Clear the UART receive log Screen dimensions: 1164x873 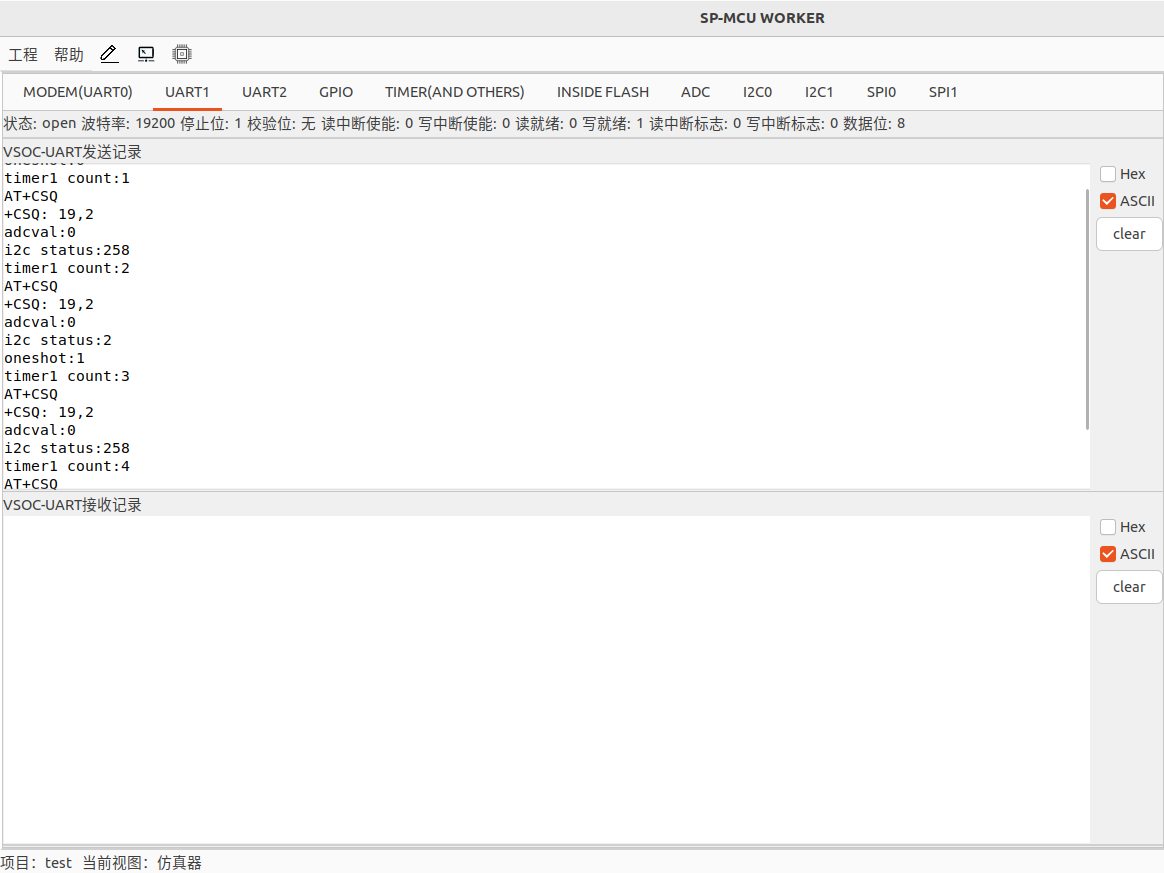tap(1129, 587)
